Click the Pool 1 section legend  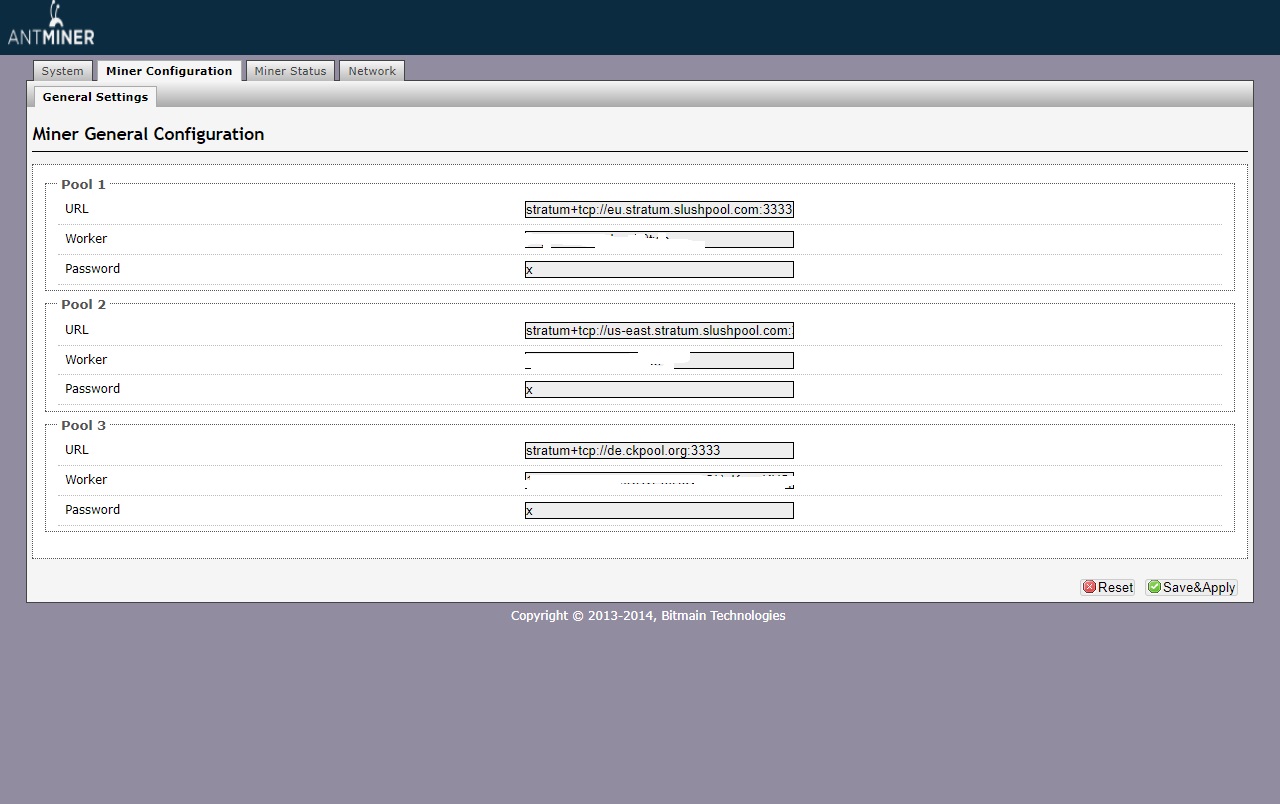point(83,184)
